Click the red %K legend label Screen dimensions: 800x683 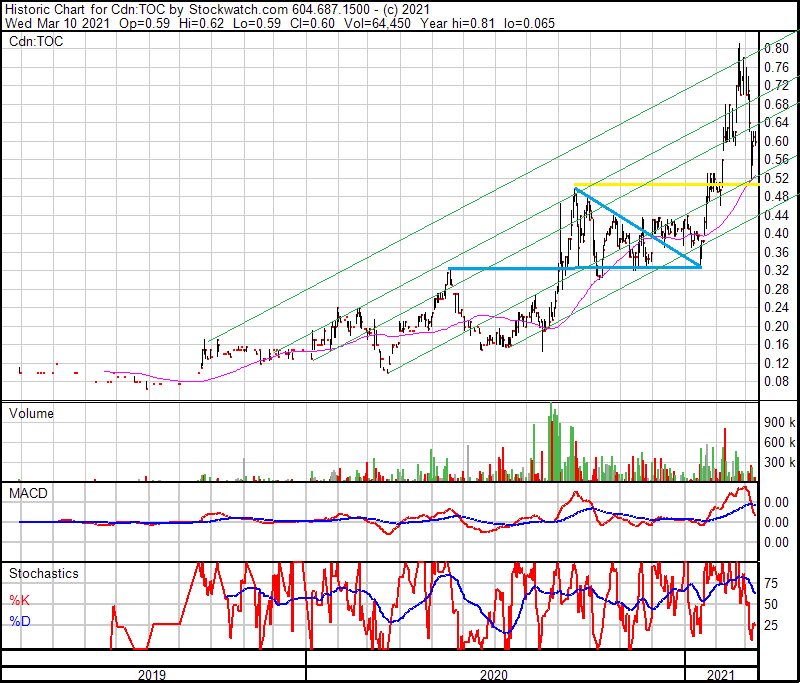click(19, 600)
